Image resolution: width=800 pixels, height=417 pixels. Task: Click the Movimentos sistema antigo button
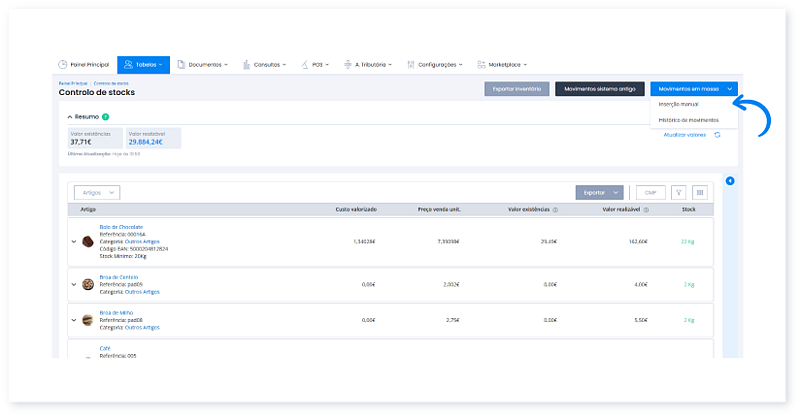click(600, 89)
